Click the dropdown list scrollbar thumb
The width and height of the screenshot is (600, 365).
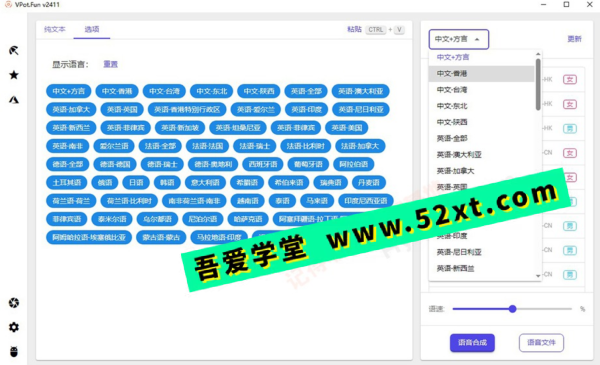click(538, 84)
